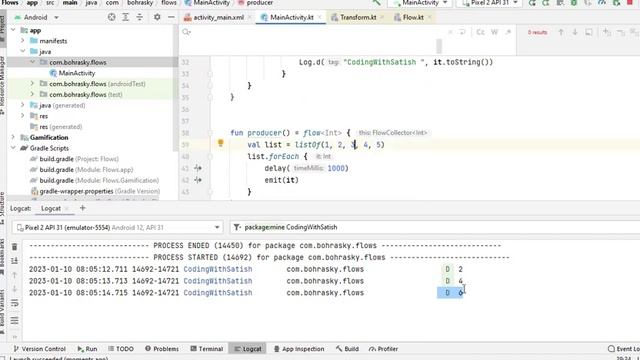Click the filter funnel icon in logcat
The height and width of the screenshot is (360, 640).
237,227
